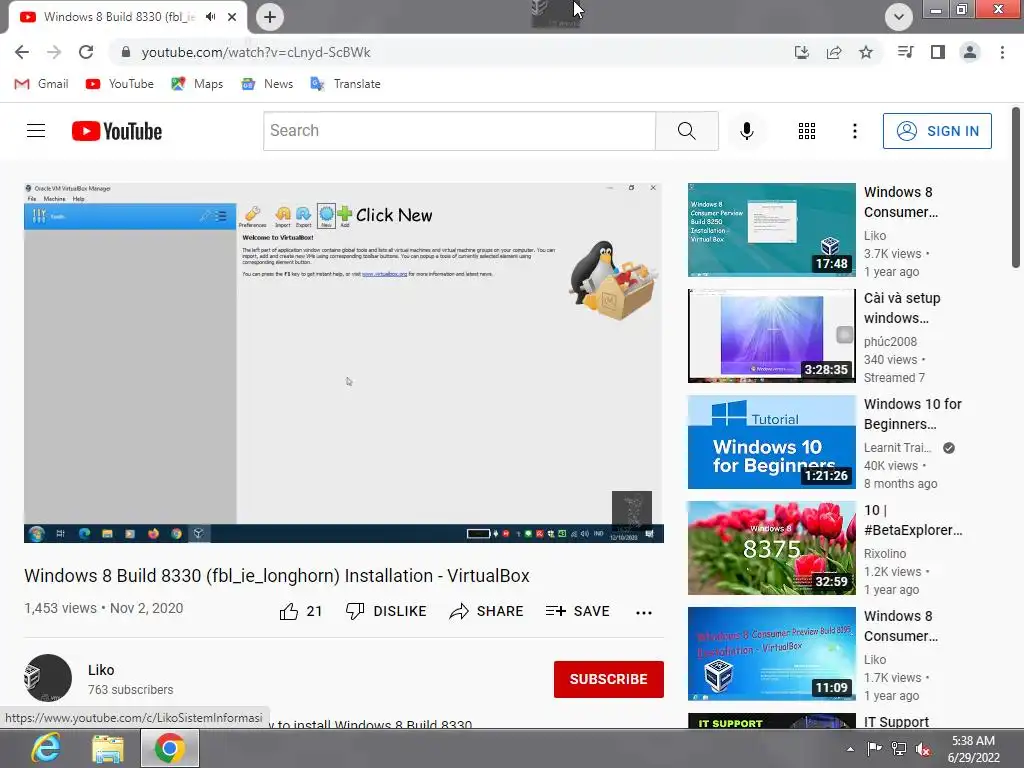Click the address bar URL
Image resolution: width=1024 pixels, height=768 pixels.
tap(256, 52)
